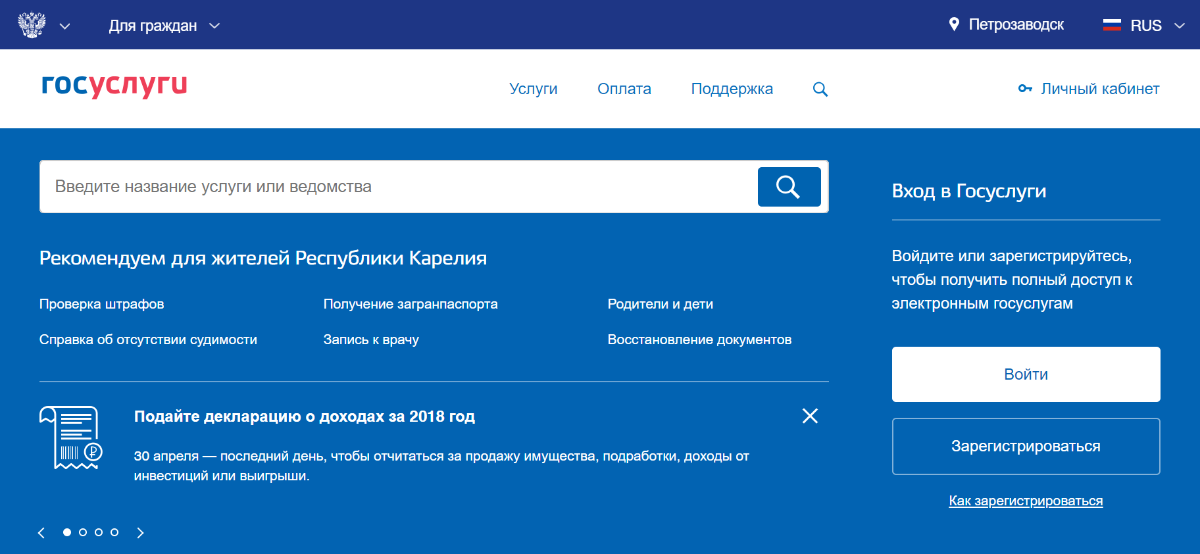Click the Вход в Госуслуги heading

tap(969, 190)
